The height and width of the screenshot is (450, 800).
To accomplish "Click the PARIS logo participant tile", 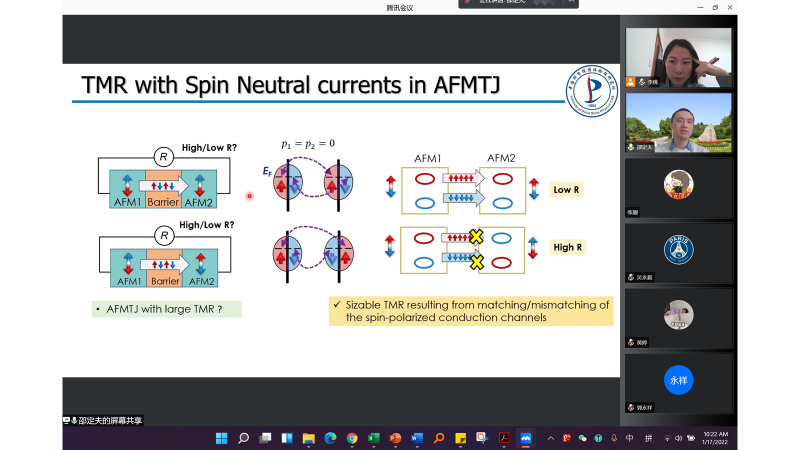I will [x=679, y=249].
